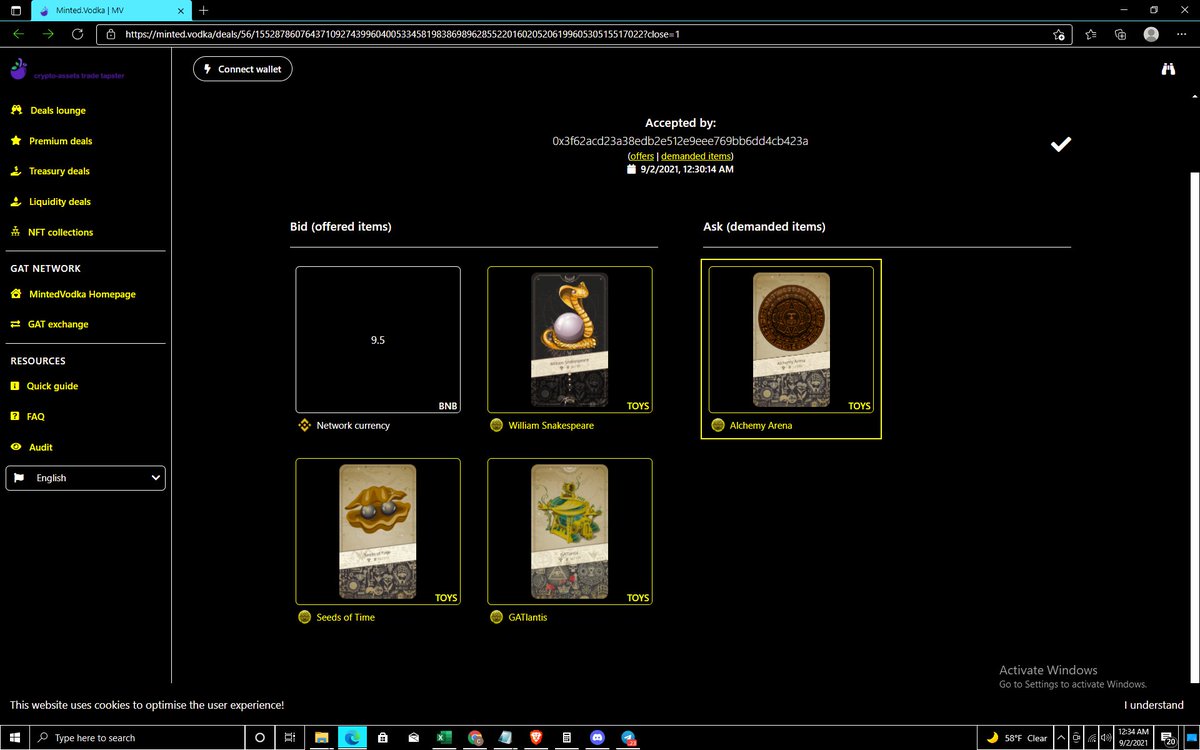The width and height of the screenshot is (1200, 750).
Task: Open browser Settings and more menu
Action: tap(1182, 34)
